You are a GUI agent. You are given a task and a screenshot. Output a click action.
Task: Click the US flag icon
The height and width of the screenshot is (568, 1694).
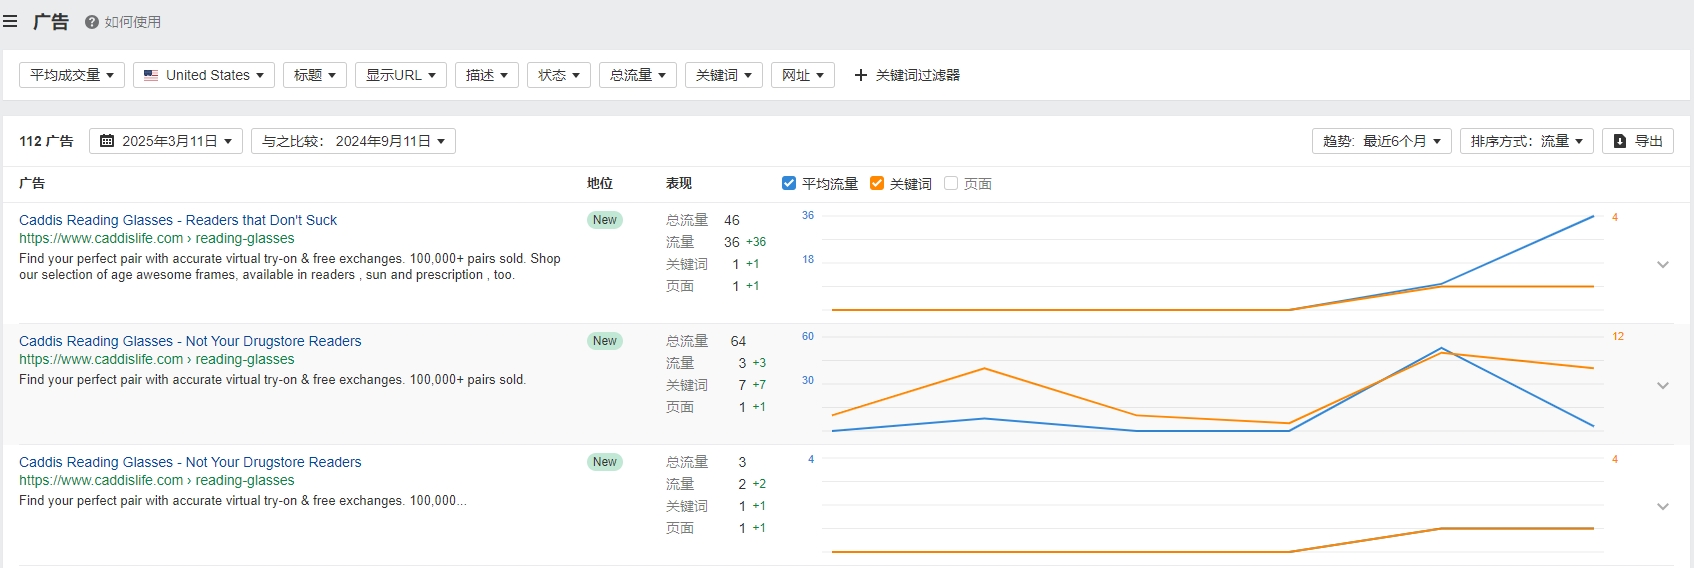[x=151, y=75]
